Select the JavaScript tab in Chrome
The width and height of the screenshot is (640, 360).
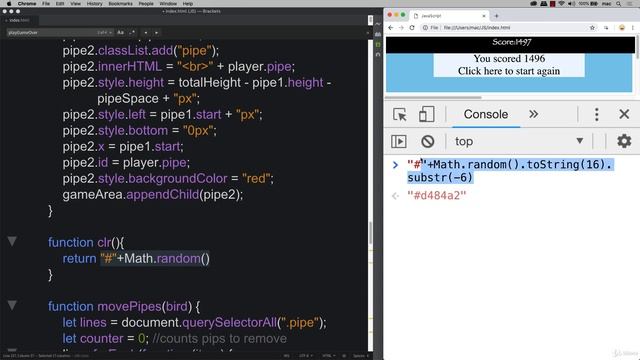[x=449, y=16]
